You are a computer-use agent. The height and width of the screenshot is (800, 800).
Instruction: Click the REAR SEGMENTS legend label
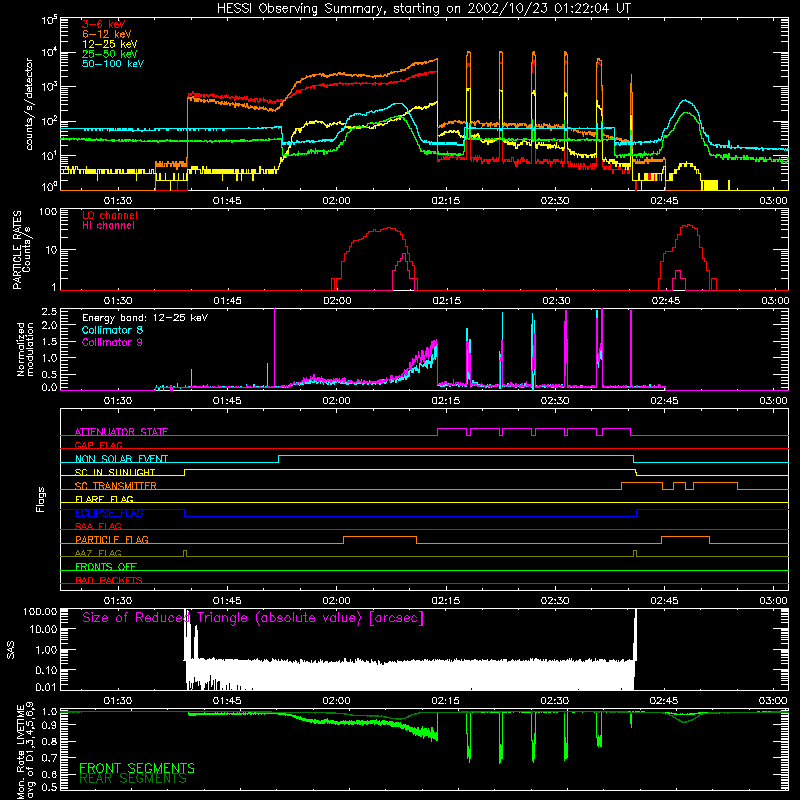pos(133,779)
